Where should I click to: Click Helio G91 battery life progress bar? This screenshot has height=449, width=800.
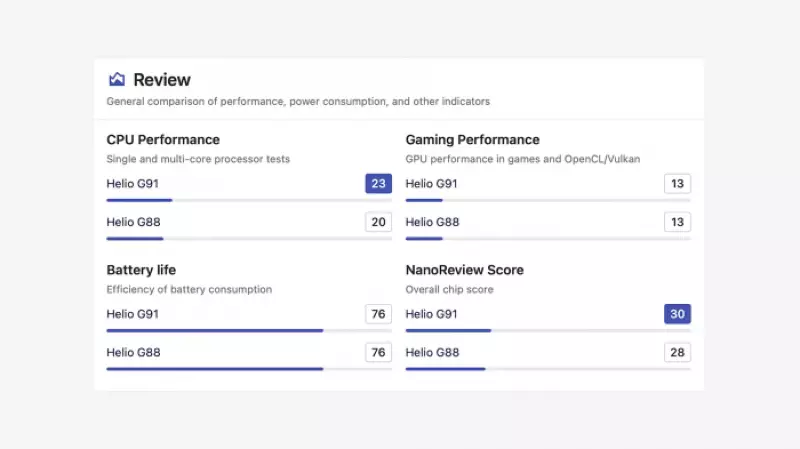[249, 331]
